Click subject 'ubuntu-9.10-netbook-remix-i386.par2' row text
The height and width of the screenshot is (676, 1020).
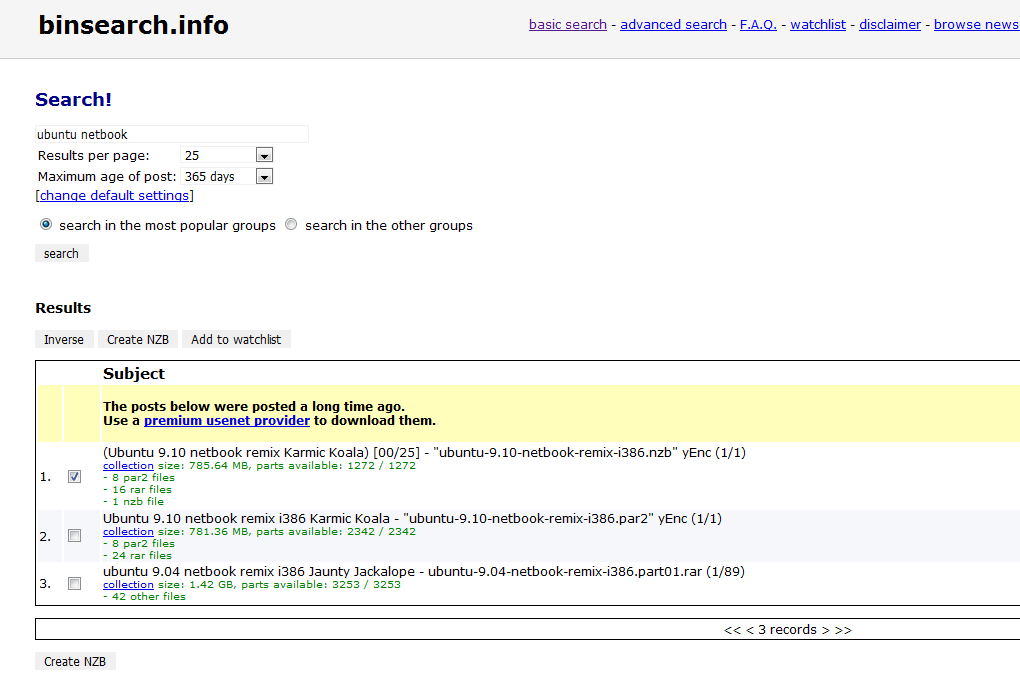(412, 519)
